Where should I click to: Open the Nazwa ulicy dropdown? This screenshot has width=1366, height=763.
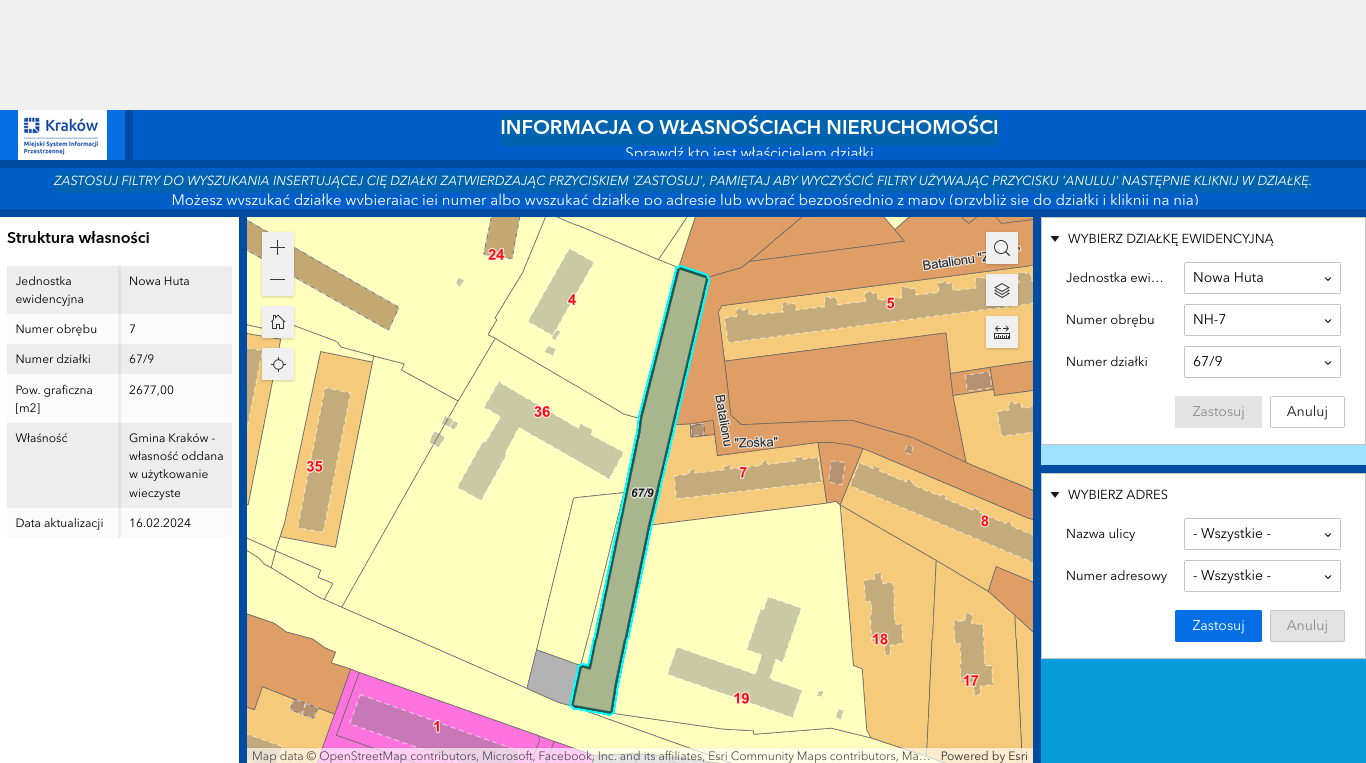coord(1261,534)
